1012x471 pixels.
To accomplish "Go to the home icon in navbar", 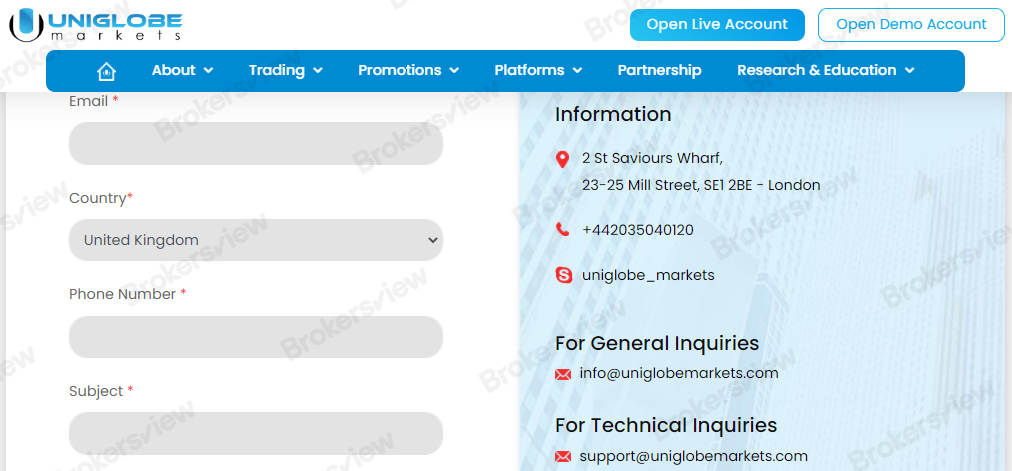I will coord(106,71).
